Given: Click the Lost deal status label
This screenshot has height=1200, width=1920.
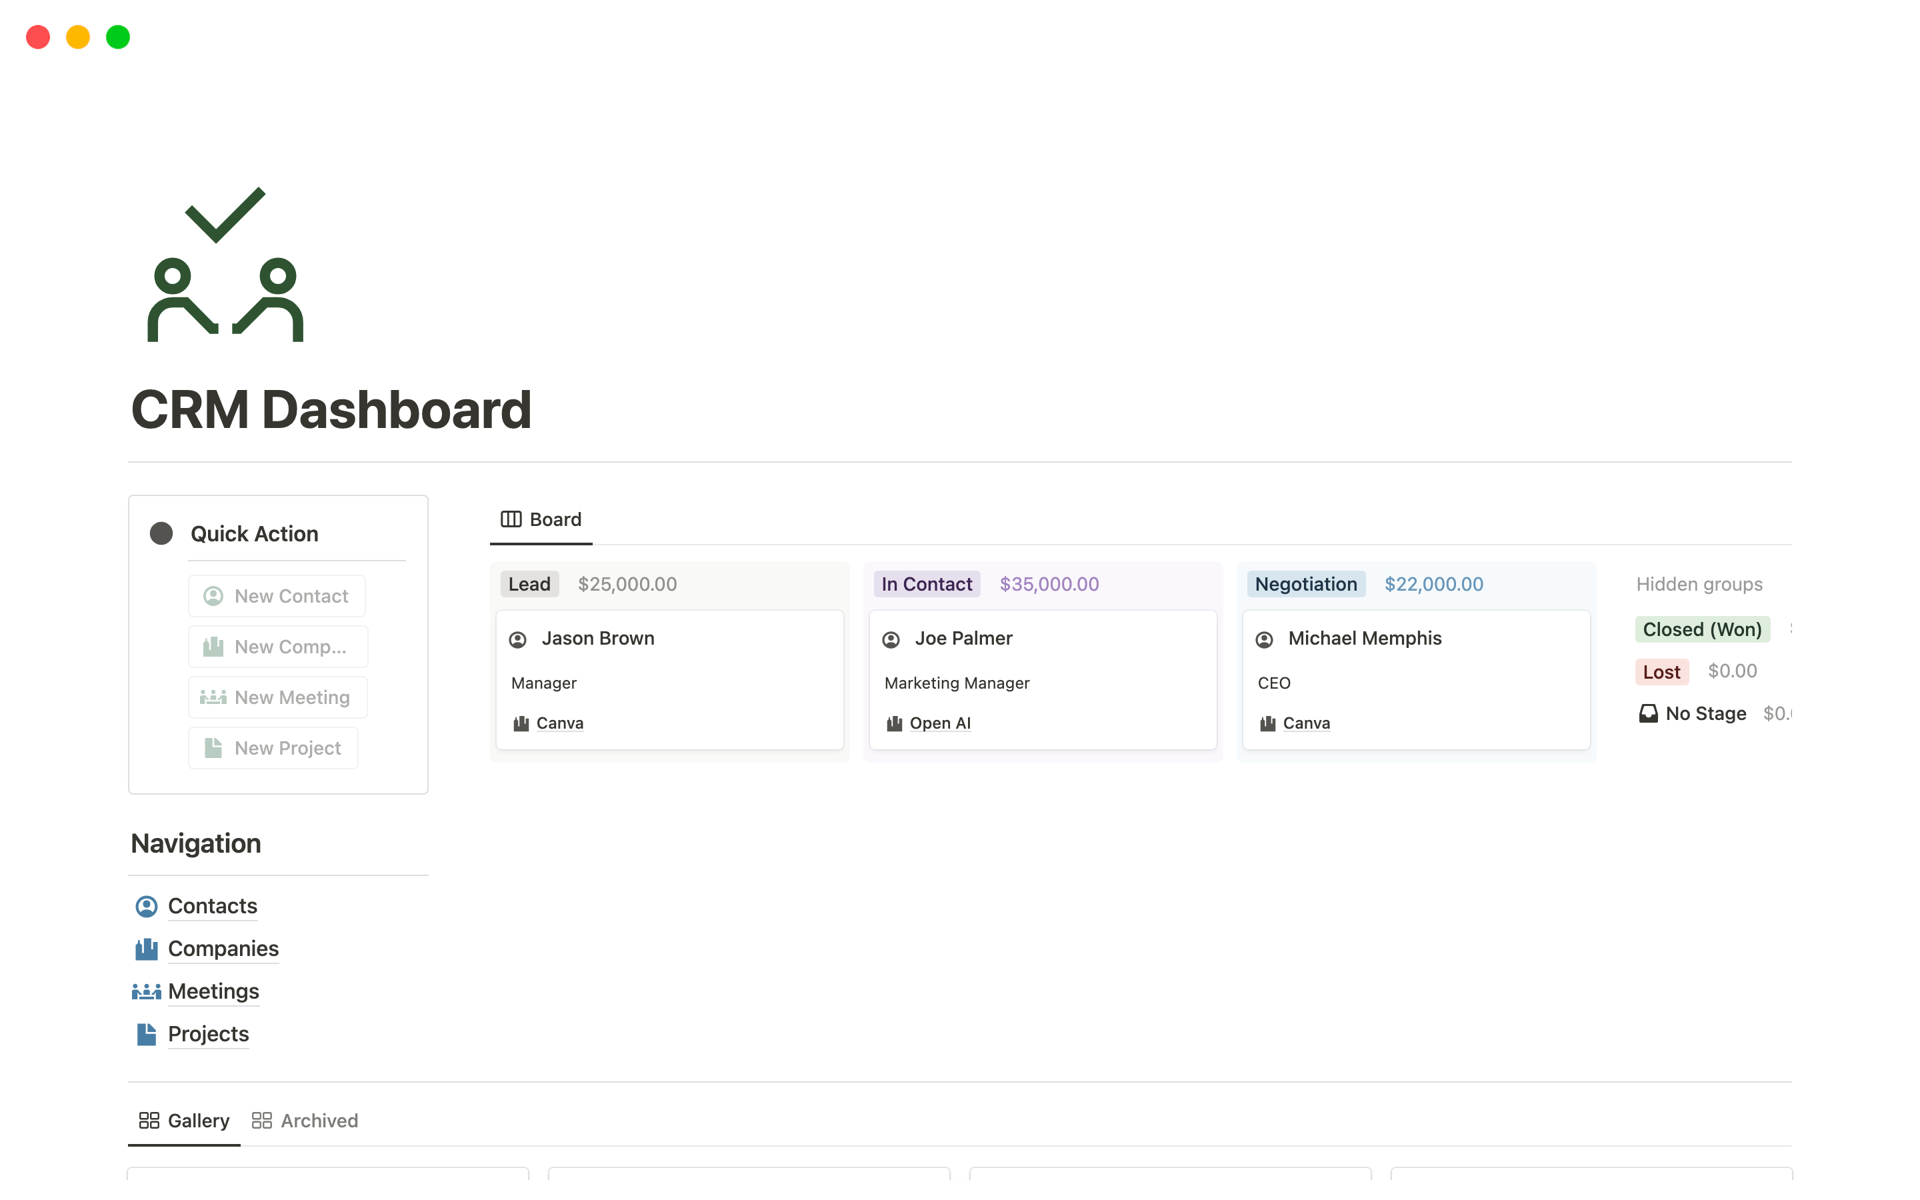Looking at the screenshot, I should [1659, 671].
